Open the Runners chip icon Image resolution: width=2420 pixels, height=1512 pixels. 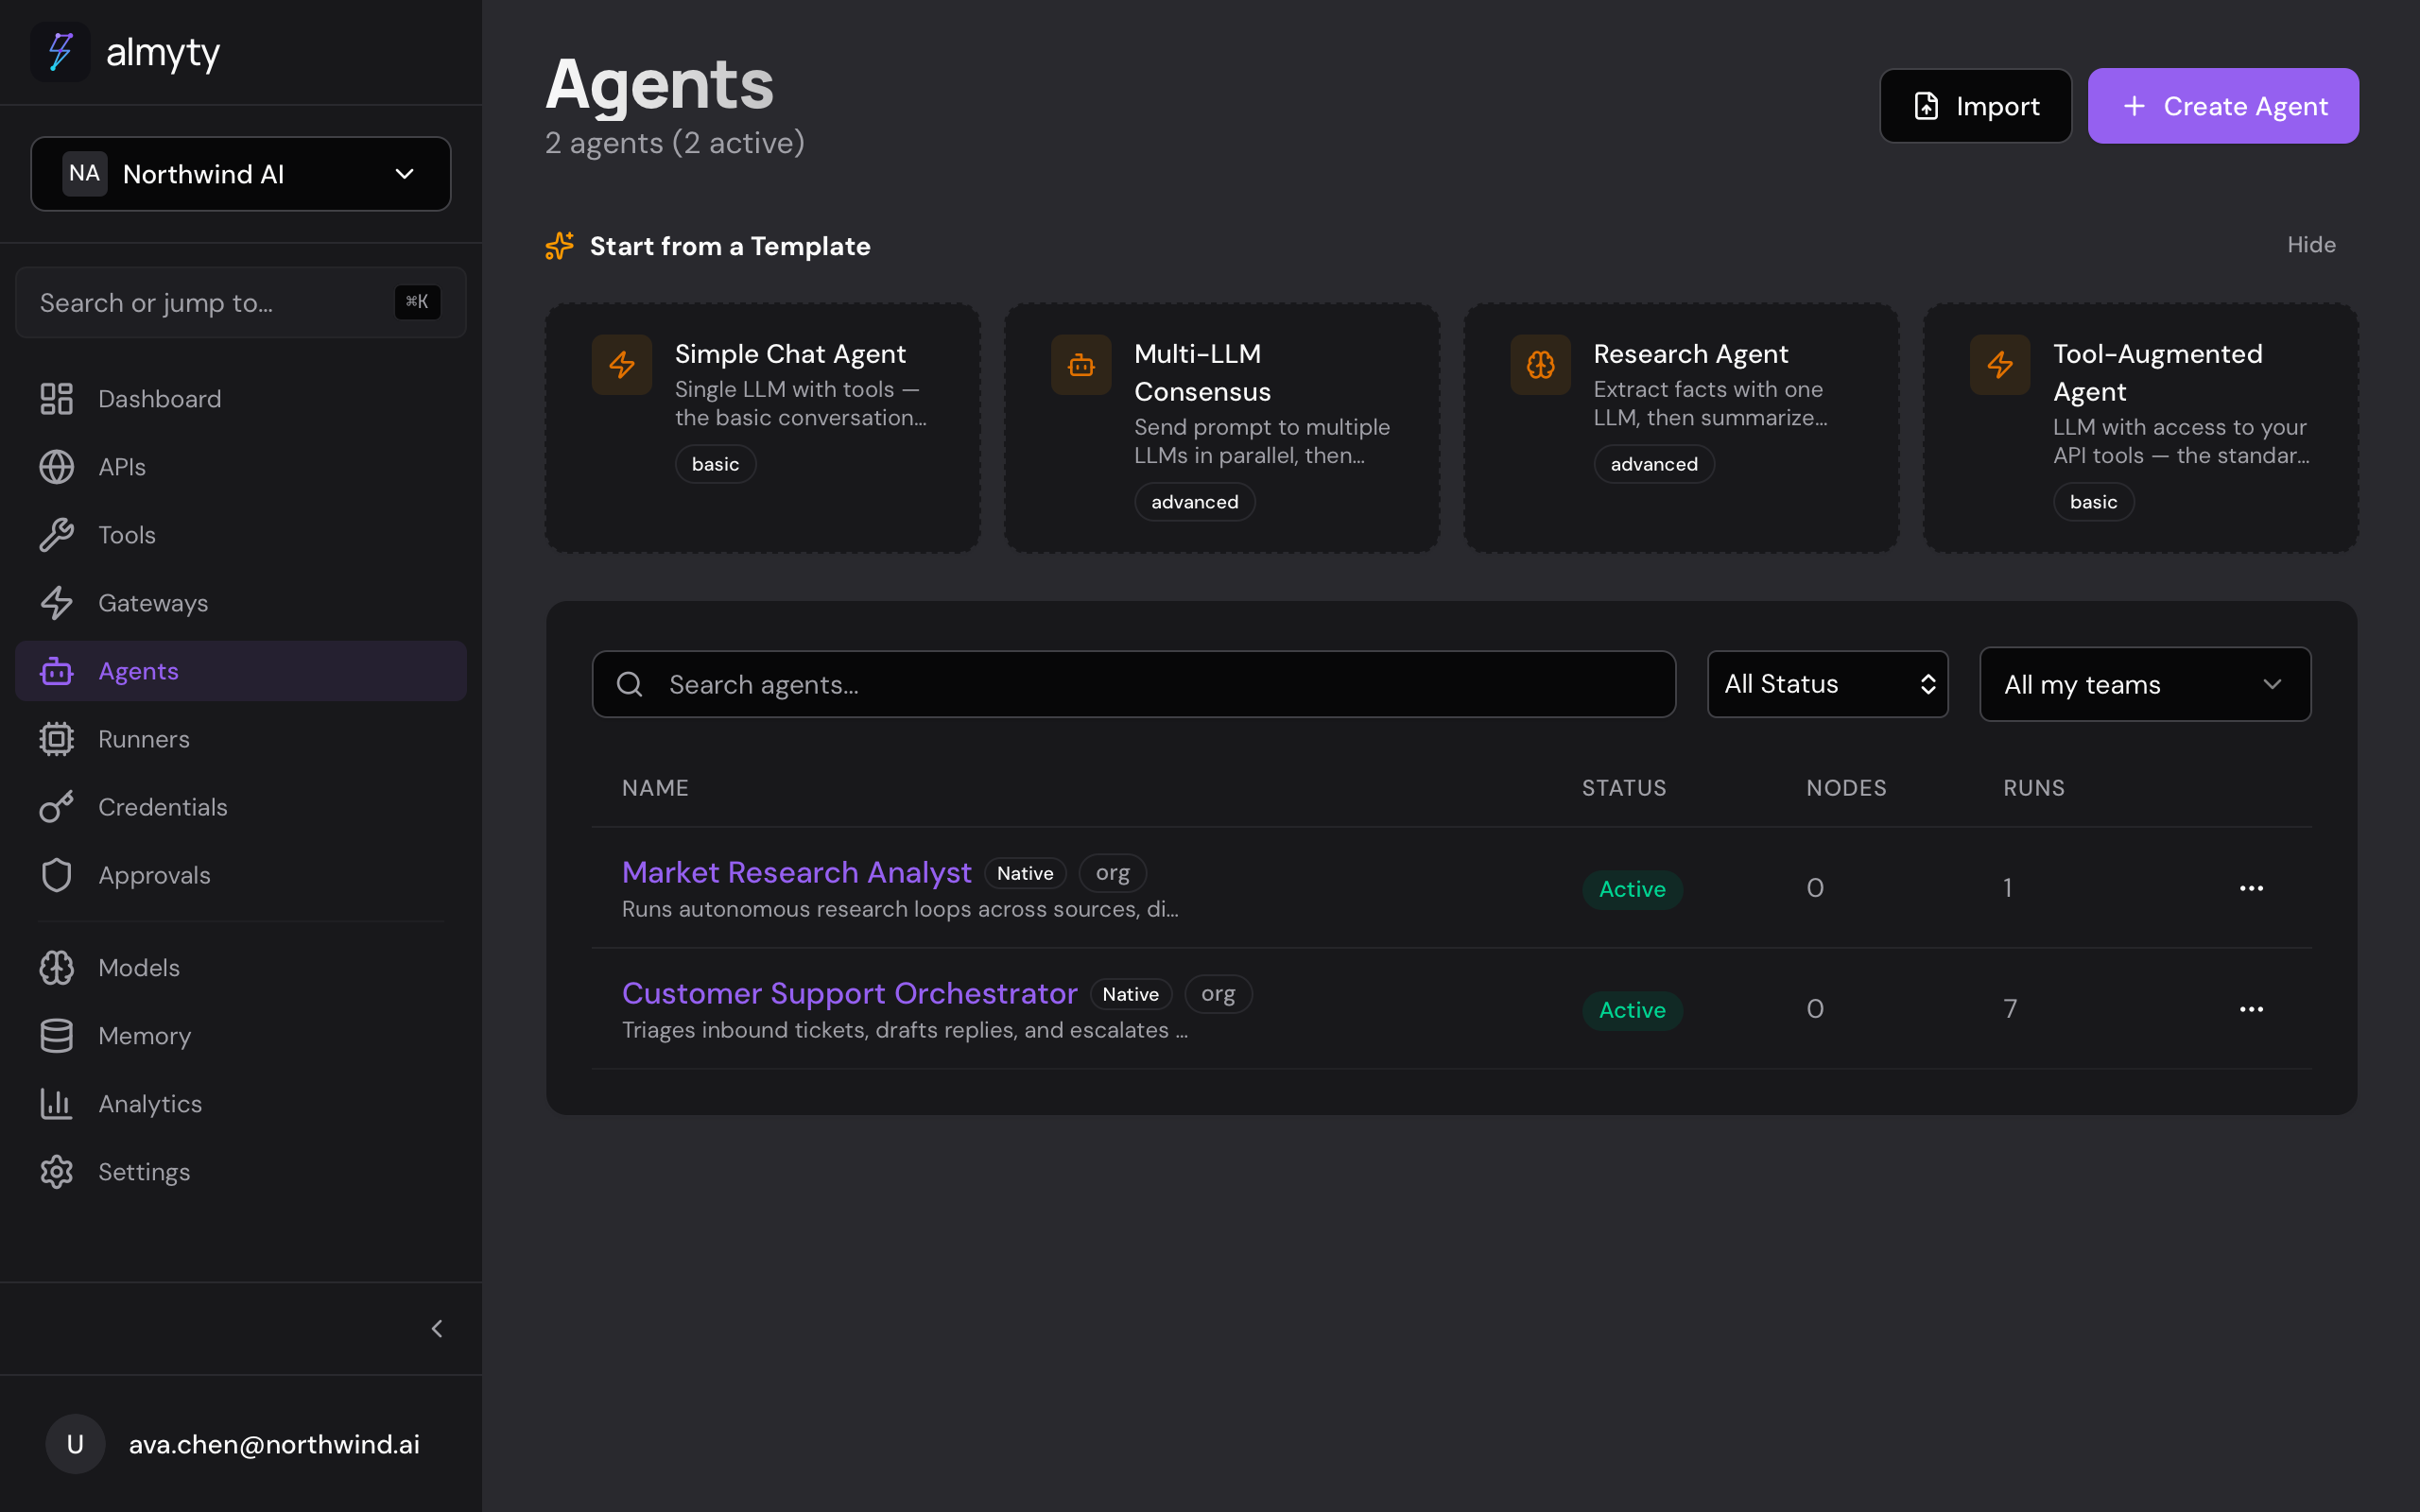pyautogui.click(x=57, y=739)
